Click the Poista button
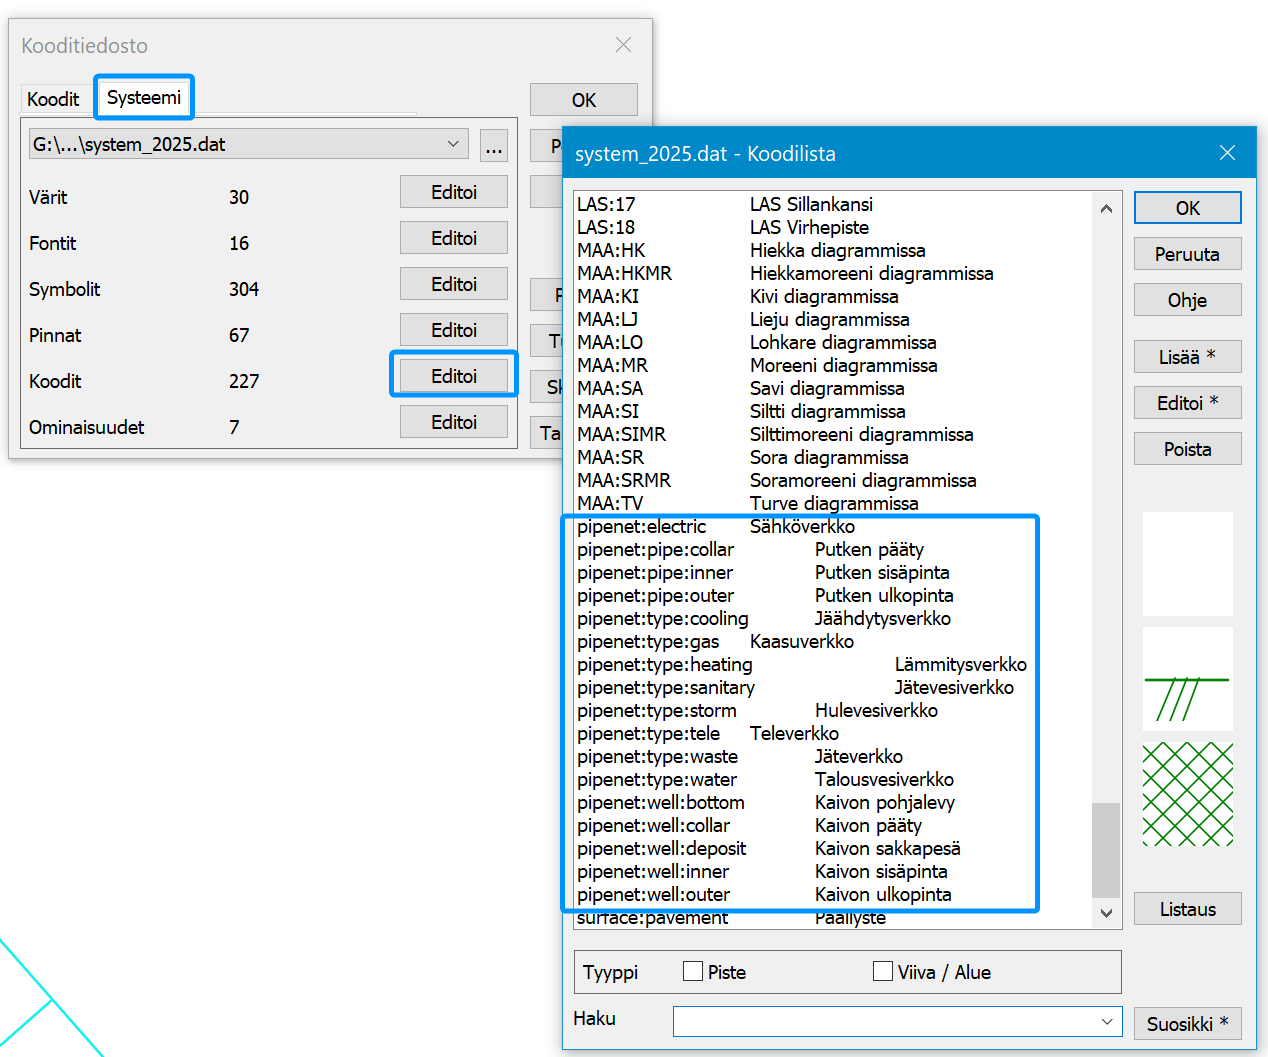1268x1057 pixels. (x=1187, y=449)
